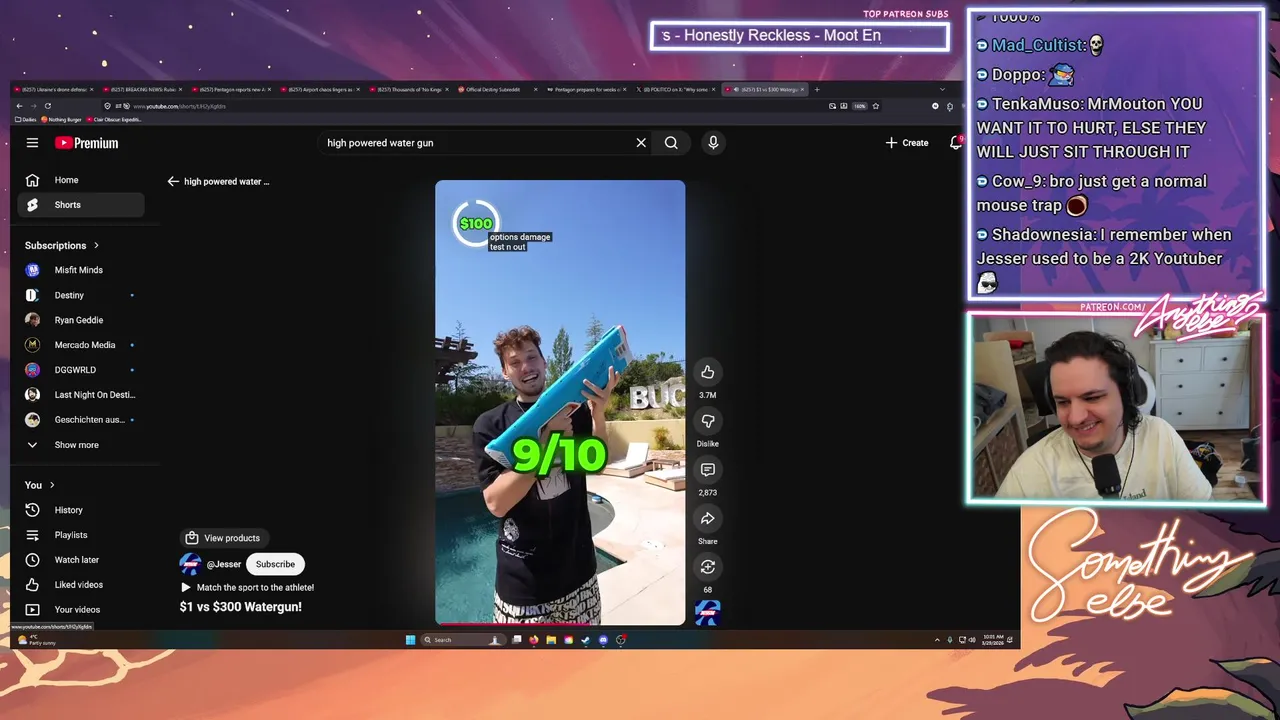
Task: Select Shorts in the sidebar
Action: (81, 205)
